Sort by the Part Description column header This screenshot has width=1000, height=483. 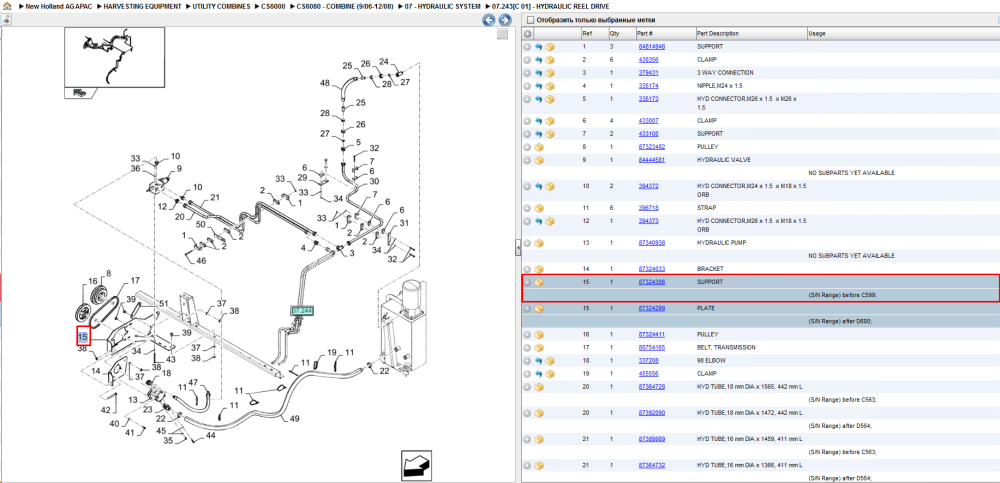point(751,33)
